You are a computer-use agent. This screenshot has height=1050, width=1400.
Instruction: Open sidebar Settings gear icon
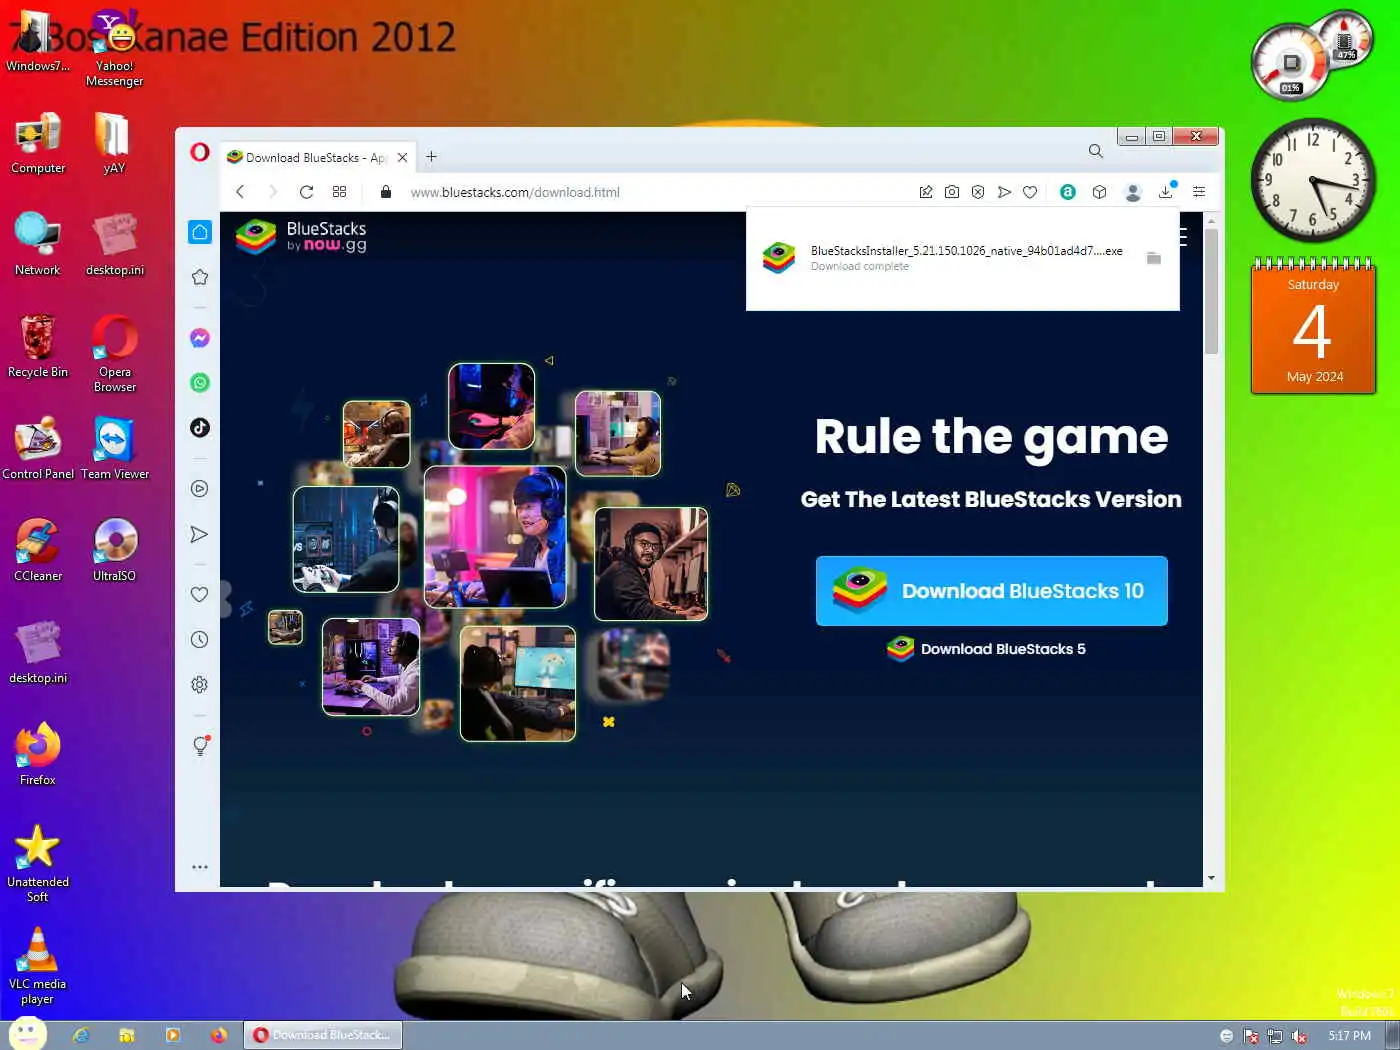[200, 685]
